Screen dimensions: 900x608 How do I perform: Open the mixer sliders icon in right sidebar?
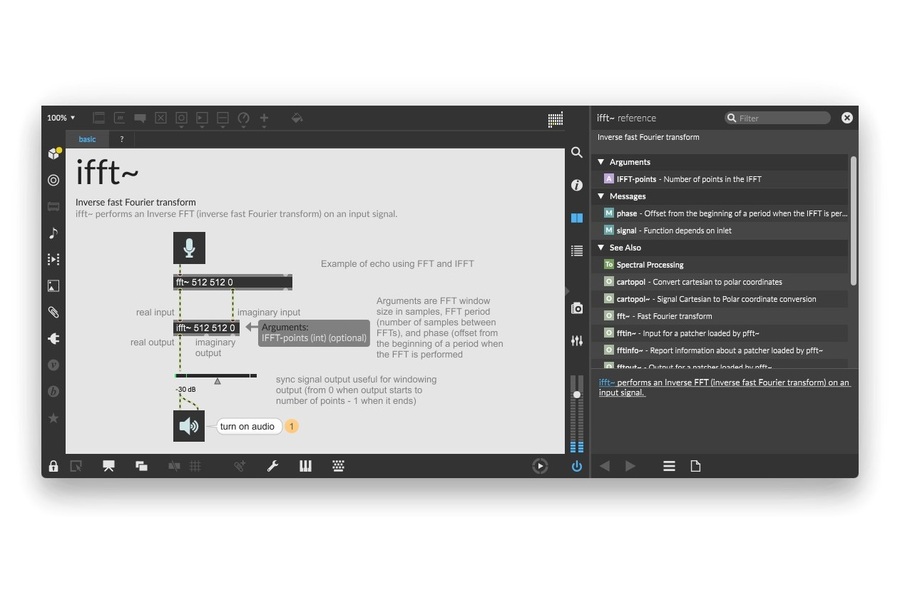click(x=577, y=341)
